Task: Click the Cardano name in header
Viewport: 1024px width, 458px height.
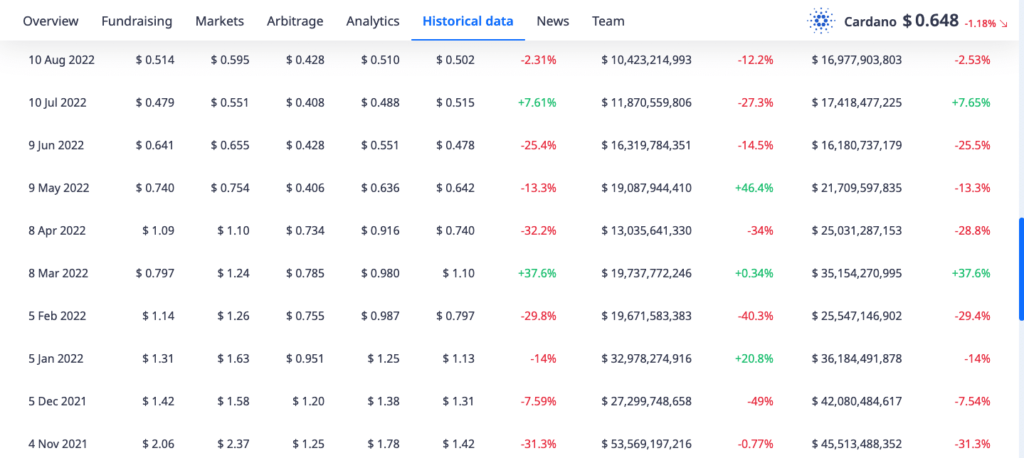Action: [x=870, y=21]
